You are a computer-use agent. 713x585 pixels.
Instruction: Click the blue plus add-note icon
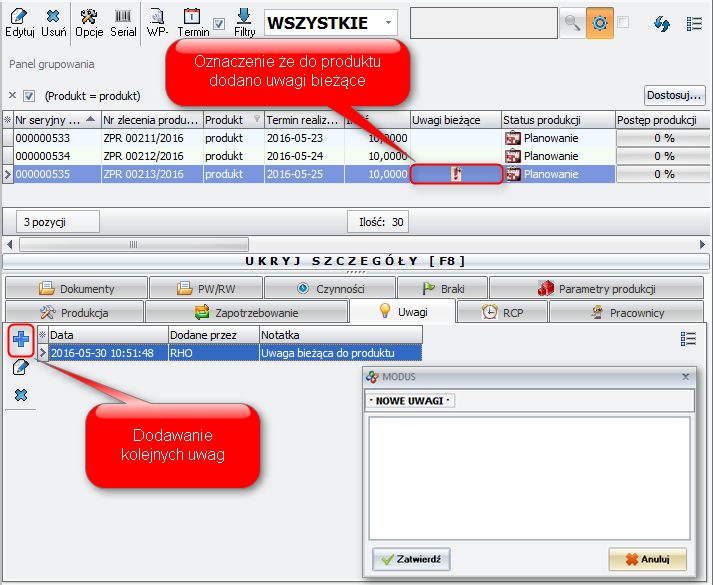pyautogui.click(x=21, y=339)
